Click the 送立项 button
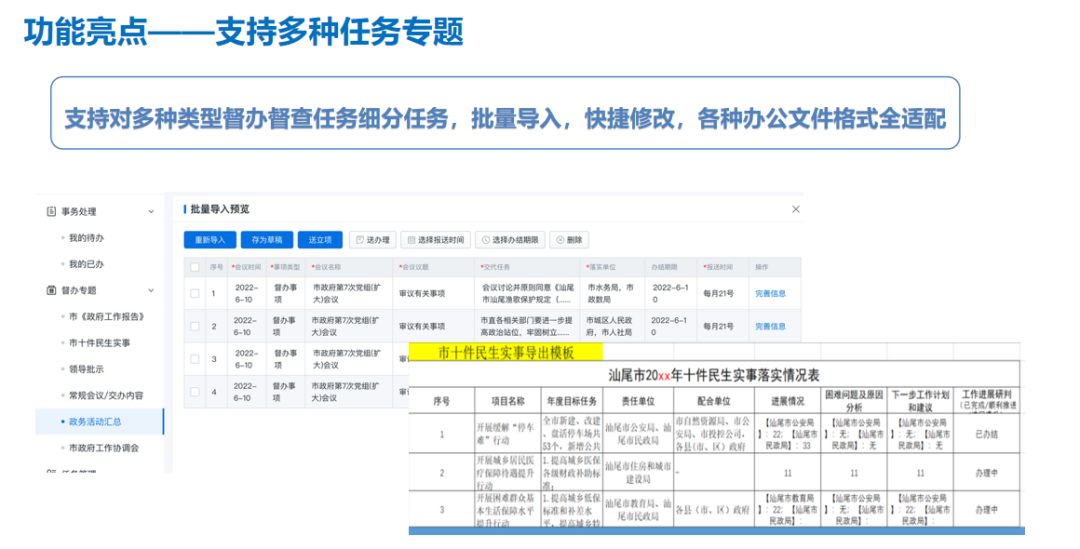Viewport: 1080px width, 549px height. click(320, 240)
